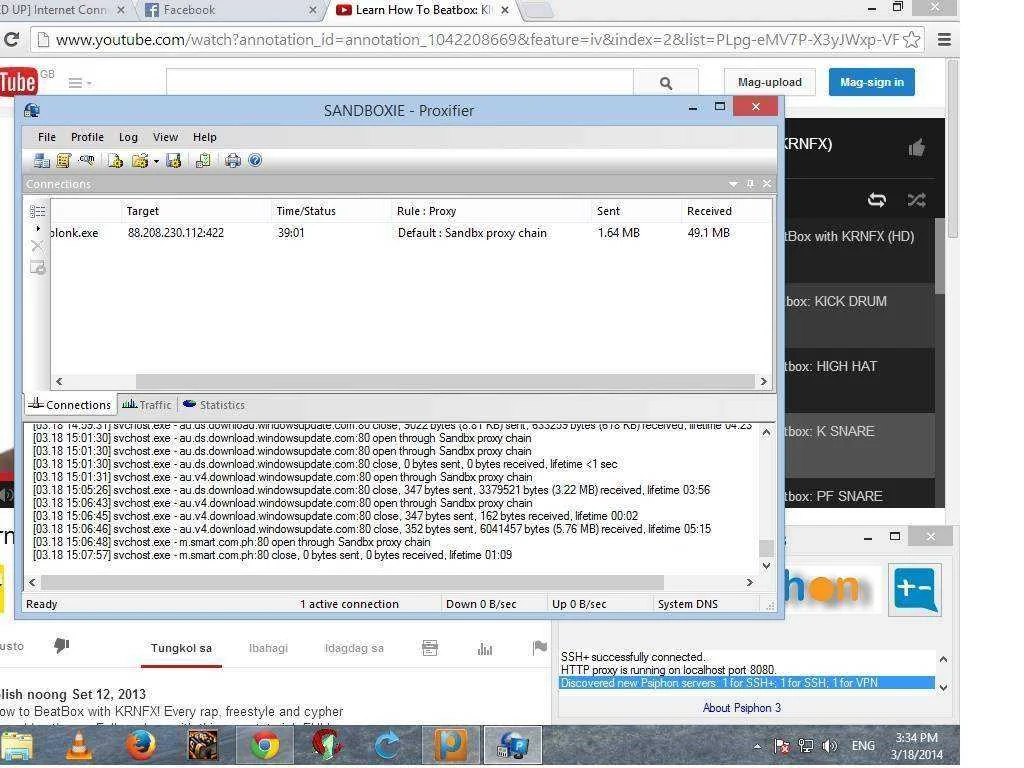Image resolution: width=1024 pixels, height=768 pixels.
Task: Click the printer icon in Proxifier toolbar
Action: click(x=232, y=161)
